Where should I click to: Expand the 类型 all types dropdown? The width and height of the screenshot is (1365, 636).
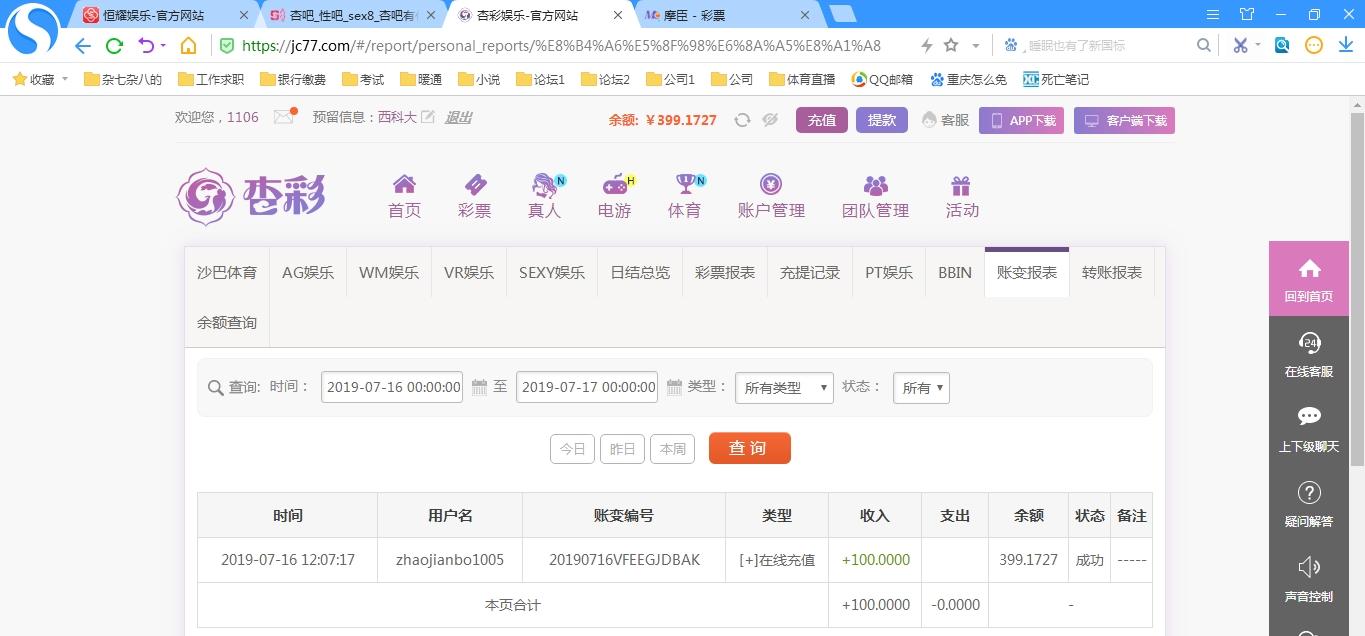coord(784,388)
